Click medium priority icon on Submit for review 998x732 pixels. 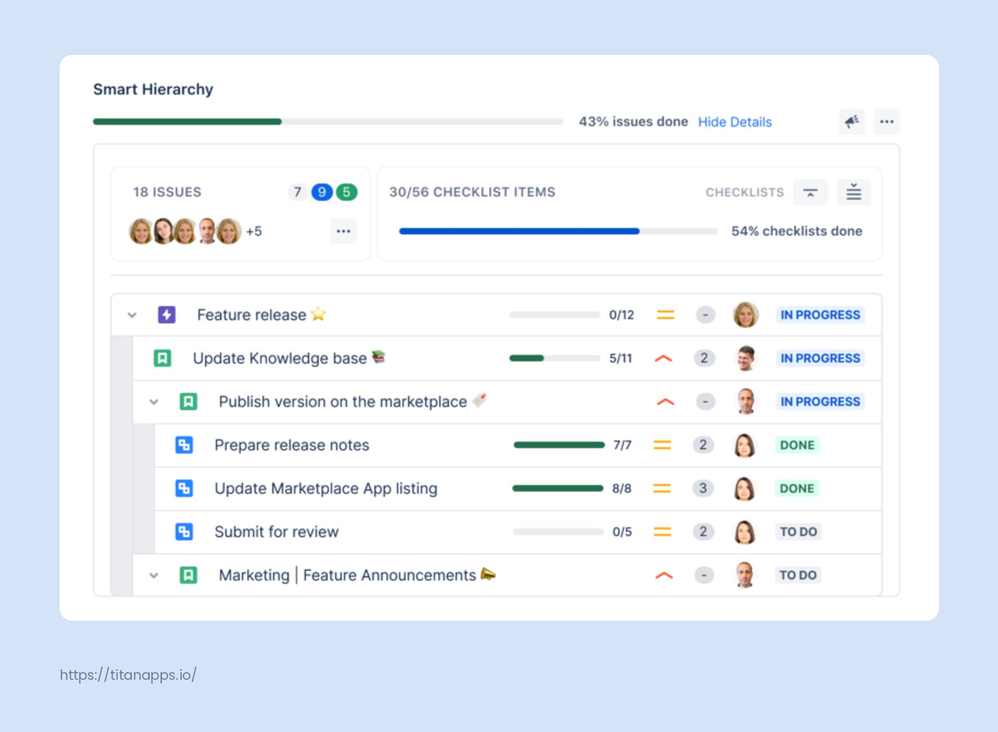[x=663, y=532]
